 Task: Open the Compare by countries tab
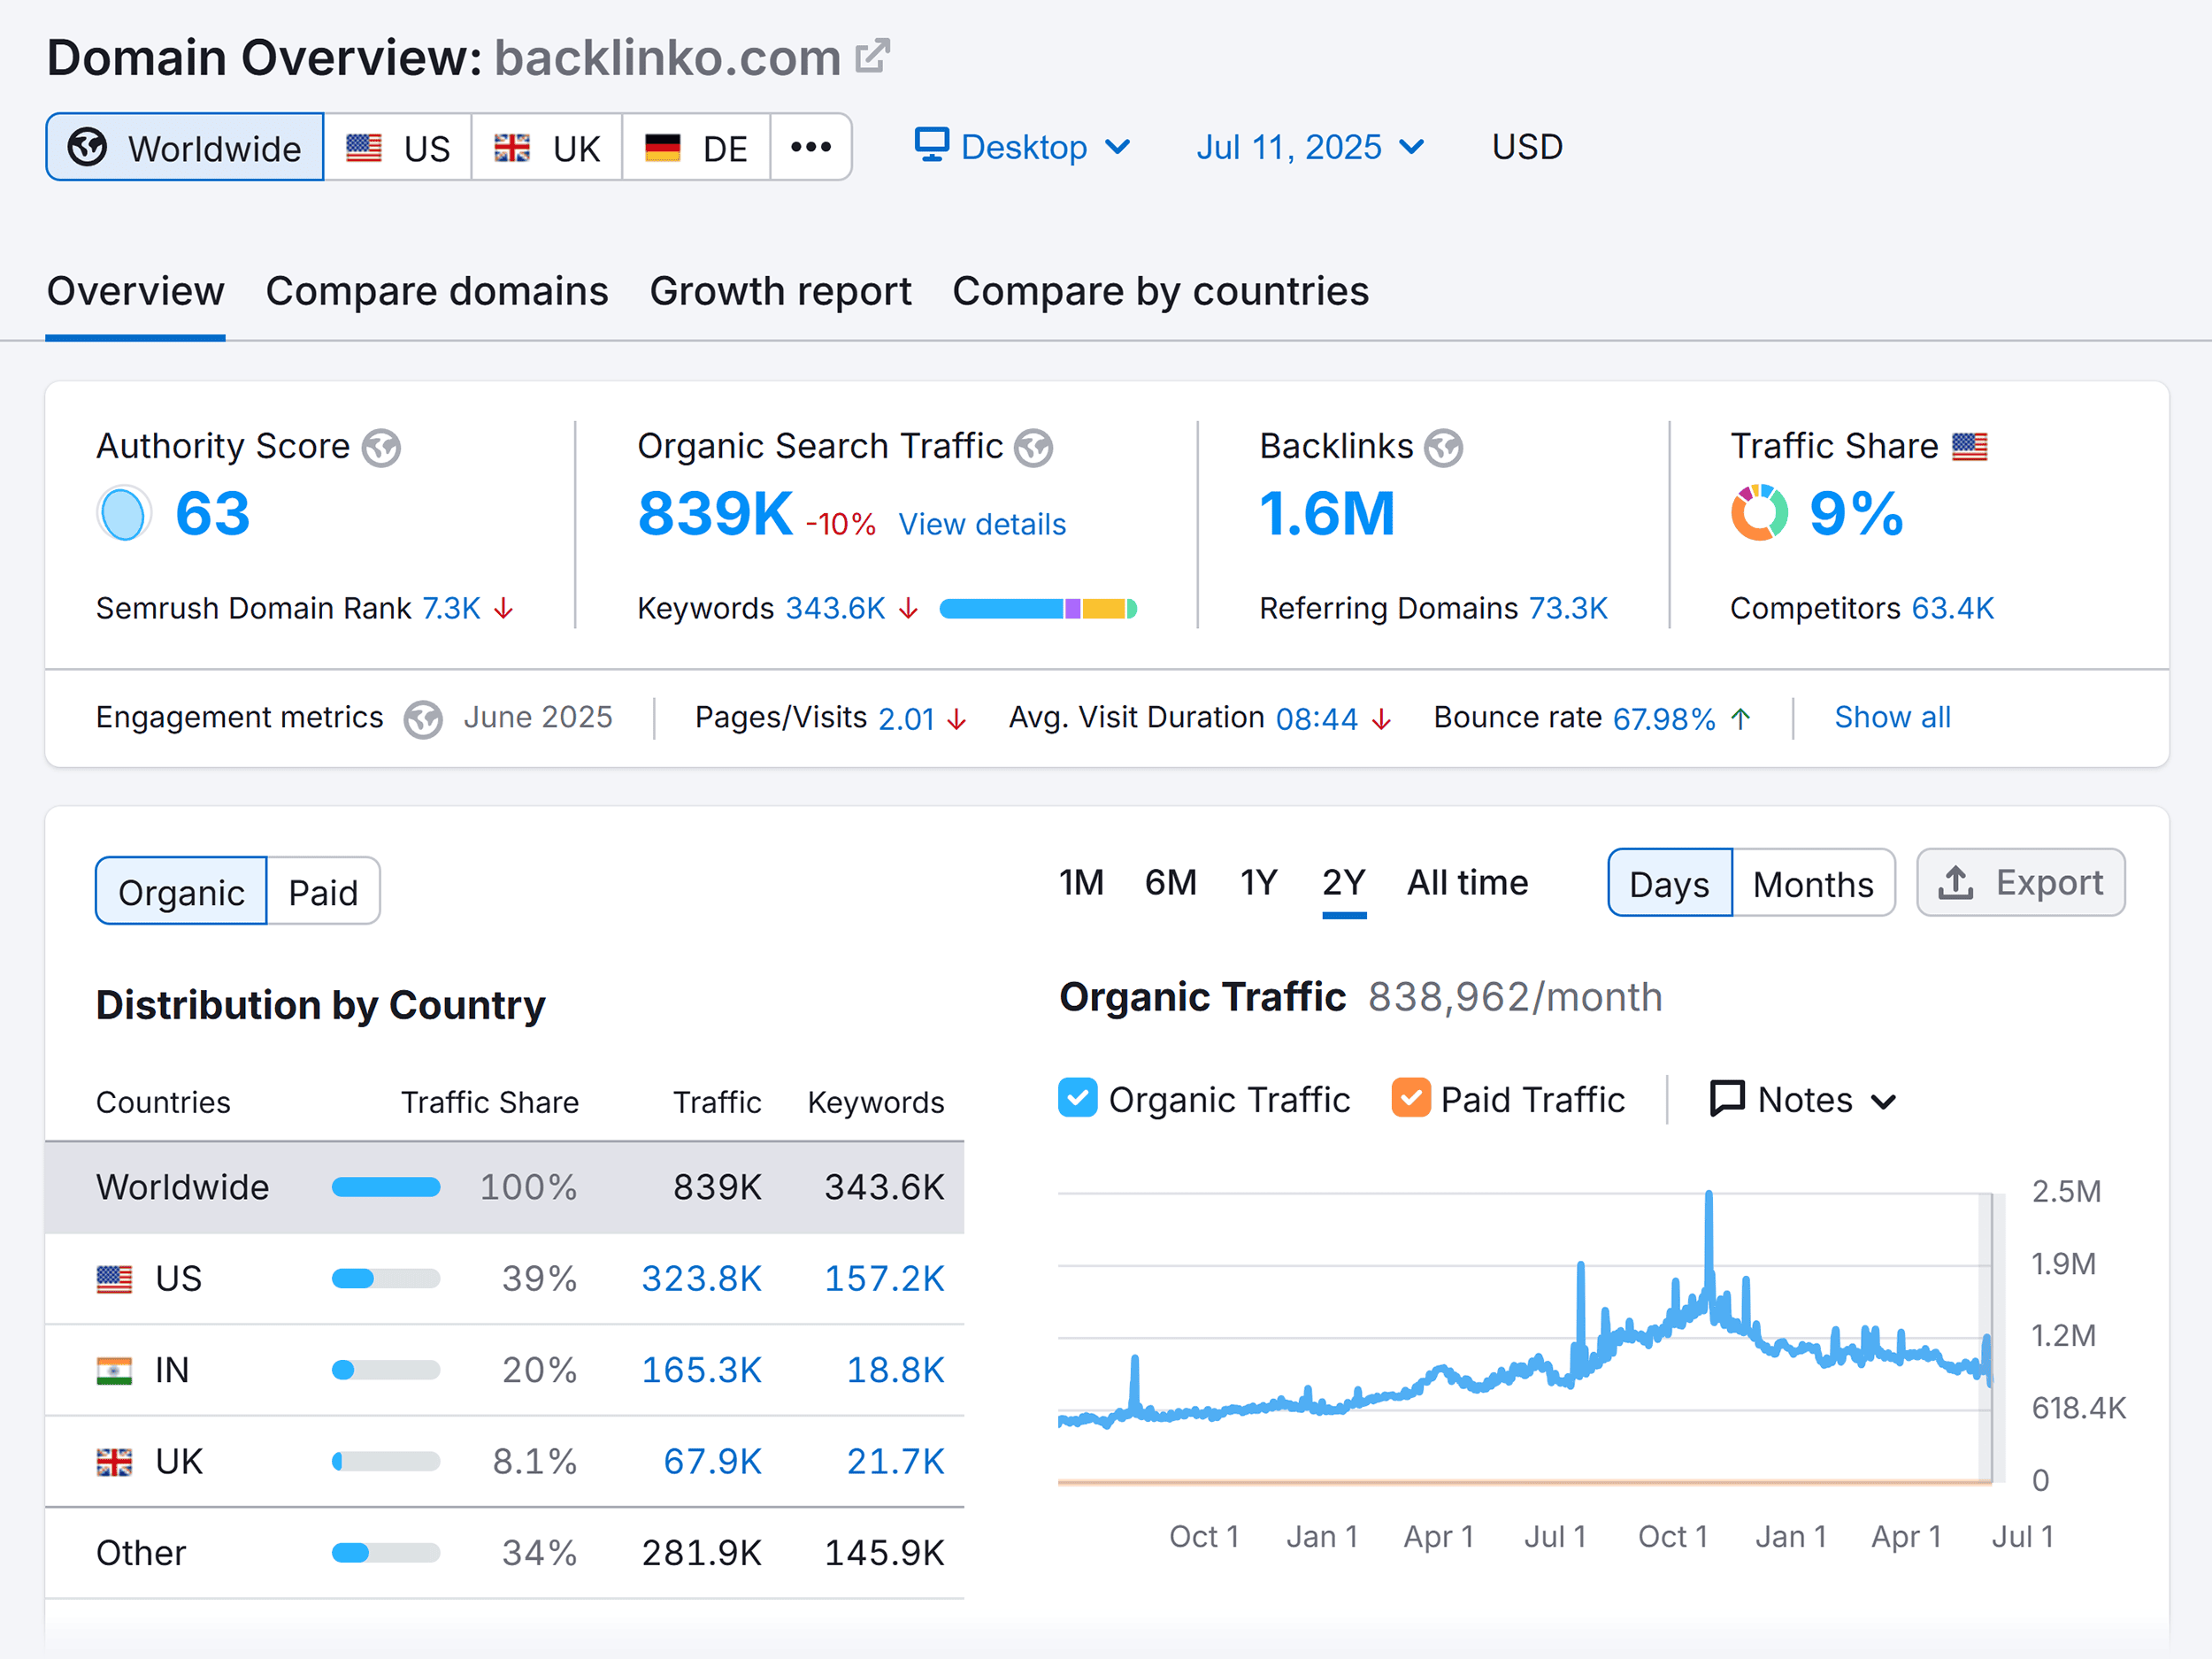click(x=1161, y=291)
